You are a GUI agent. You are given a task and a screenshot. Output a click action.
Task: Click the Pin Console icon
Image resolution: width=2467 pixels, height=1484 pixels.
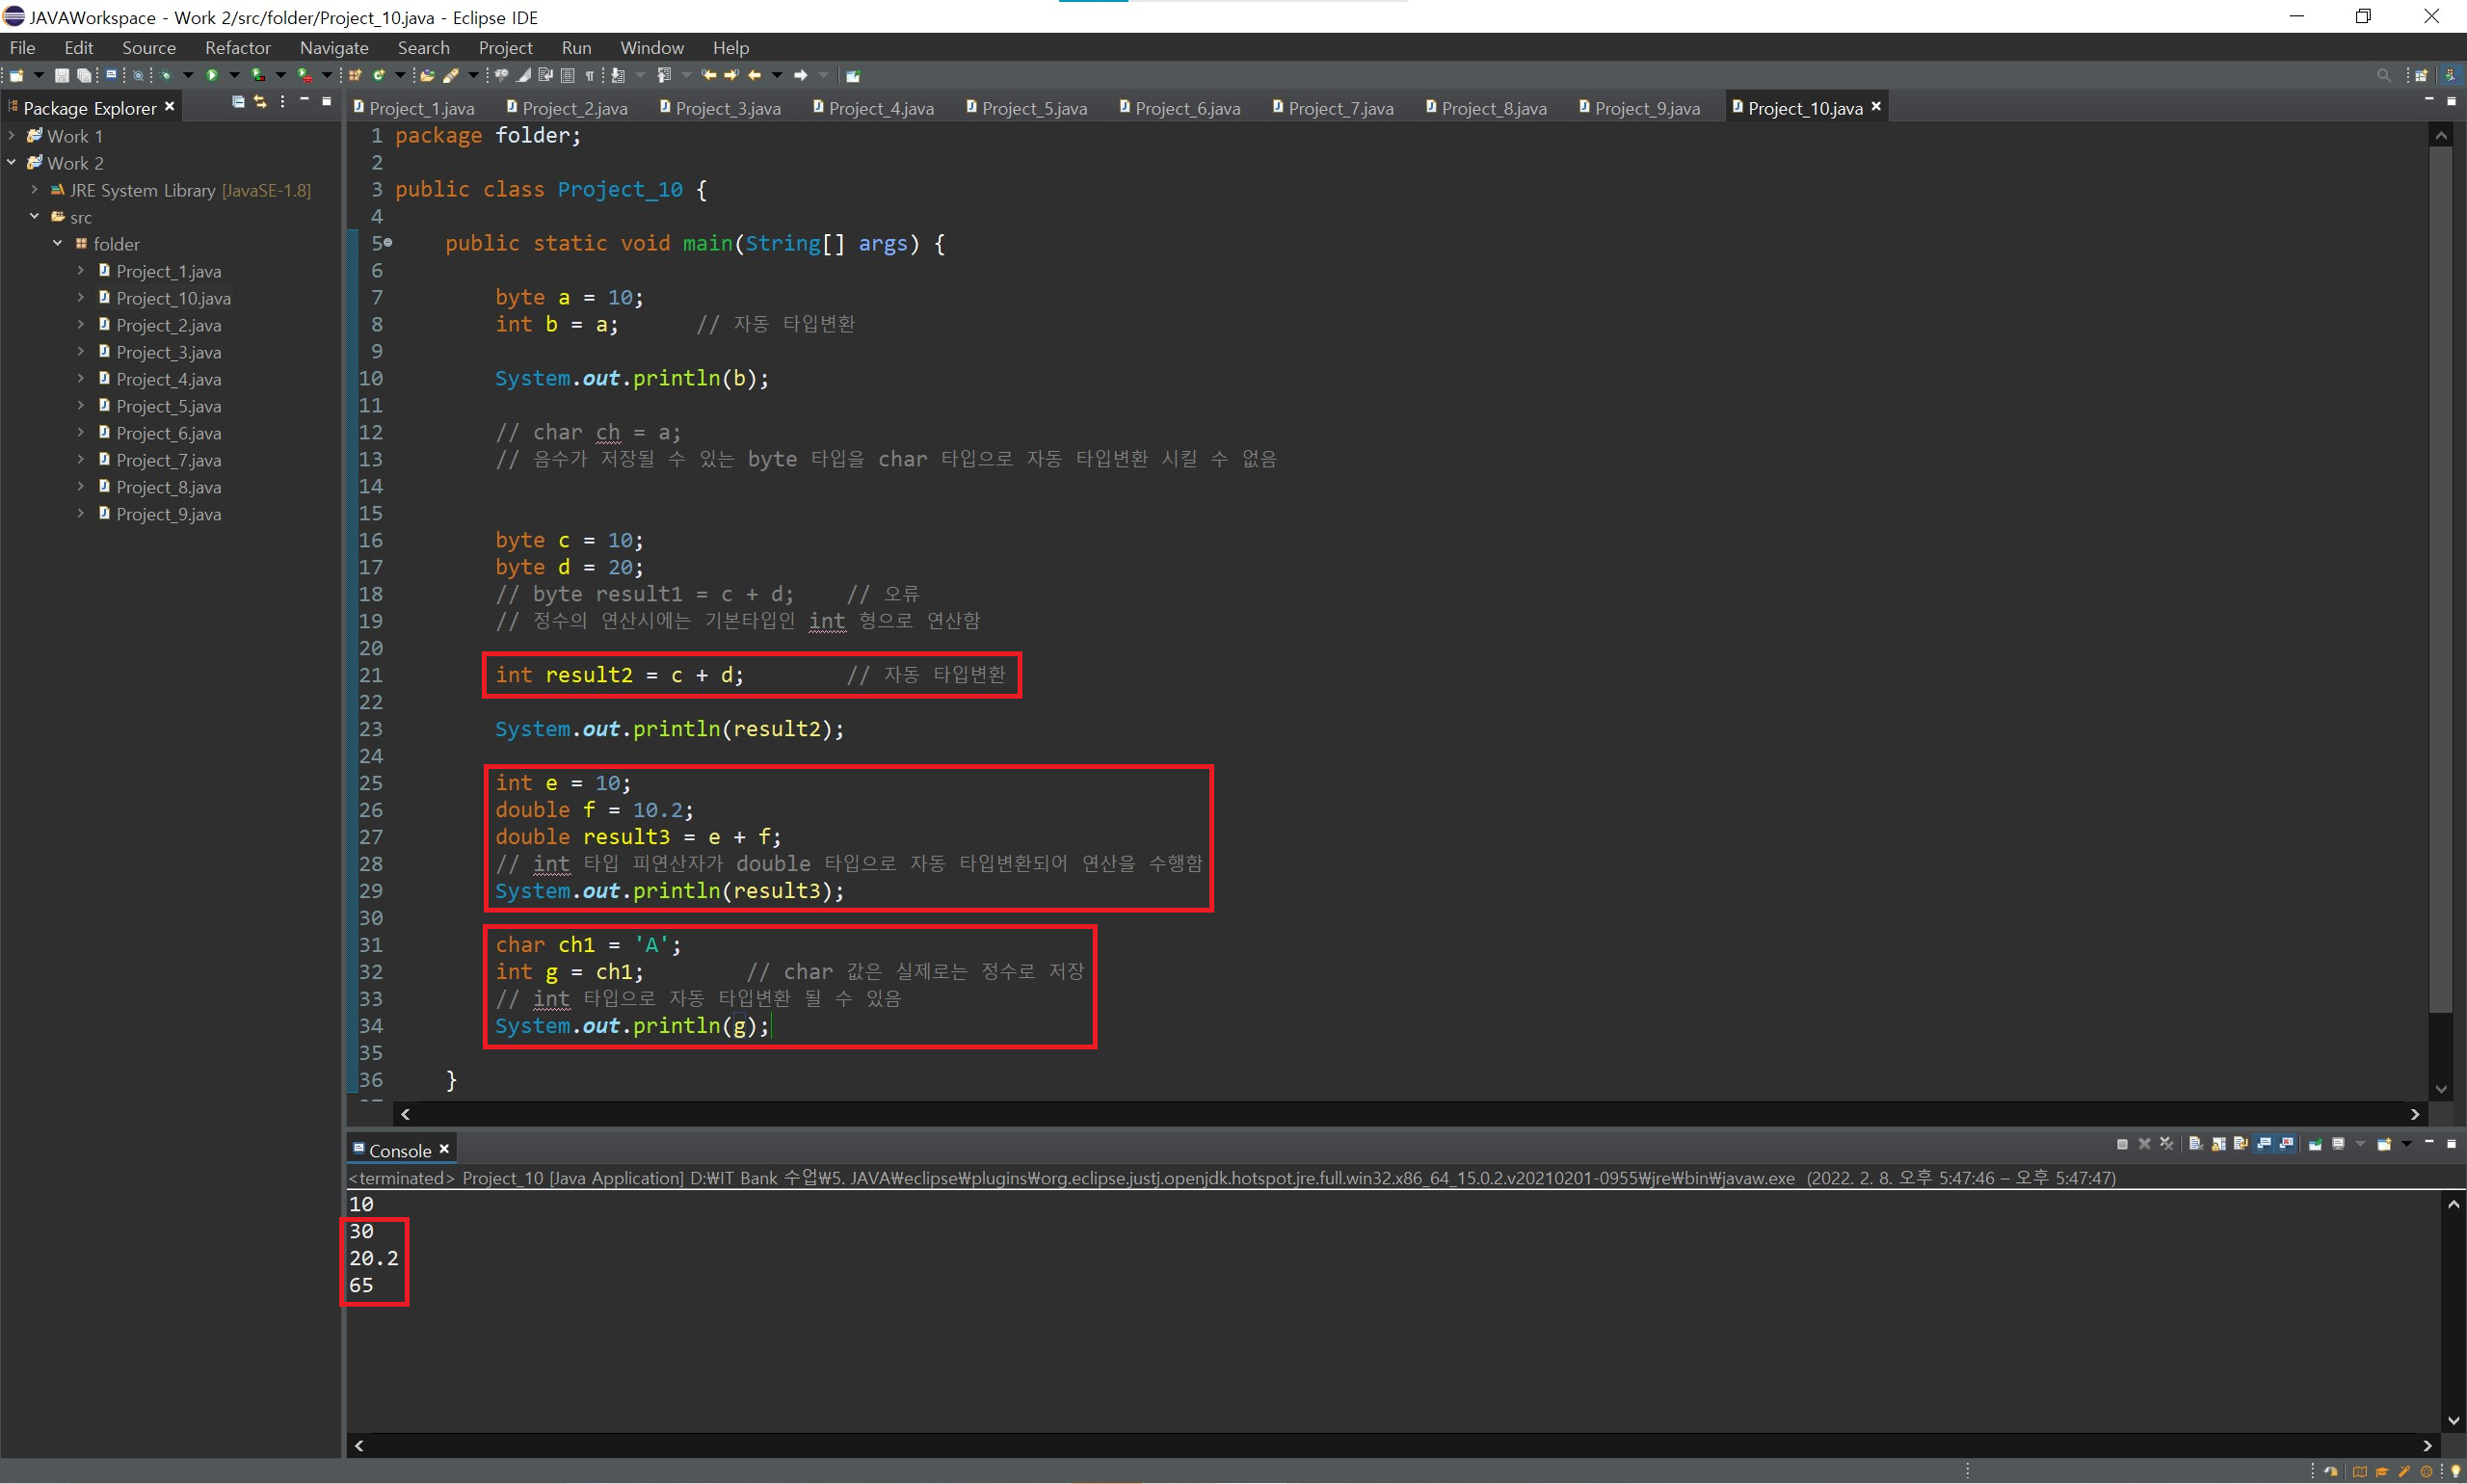tap(2315, 1144)
